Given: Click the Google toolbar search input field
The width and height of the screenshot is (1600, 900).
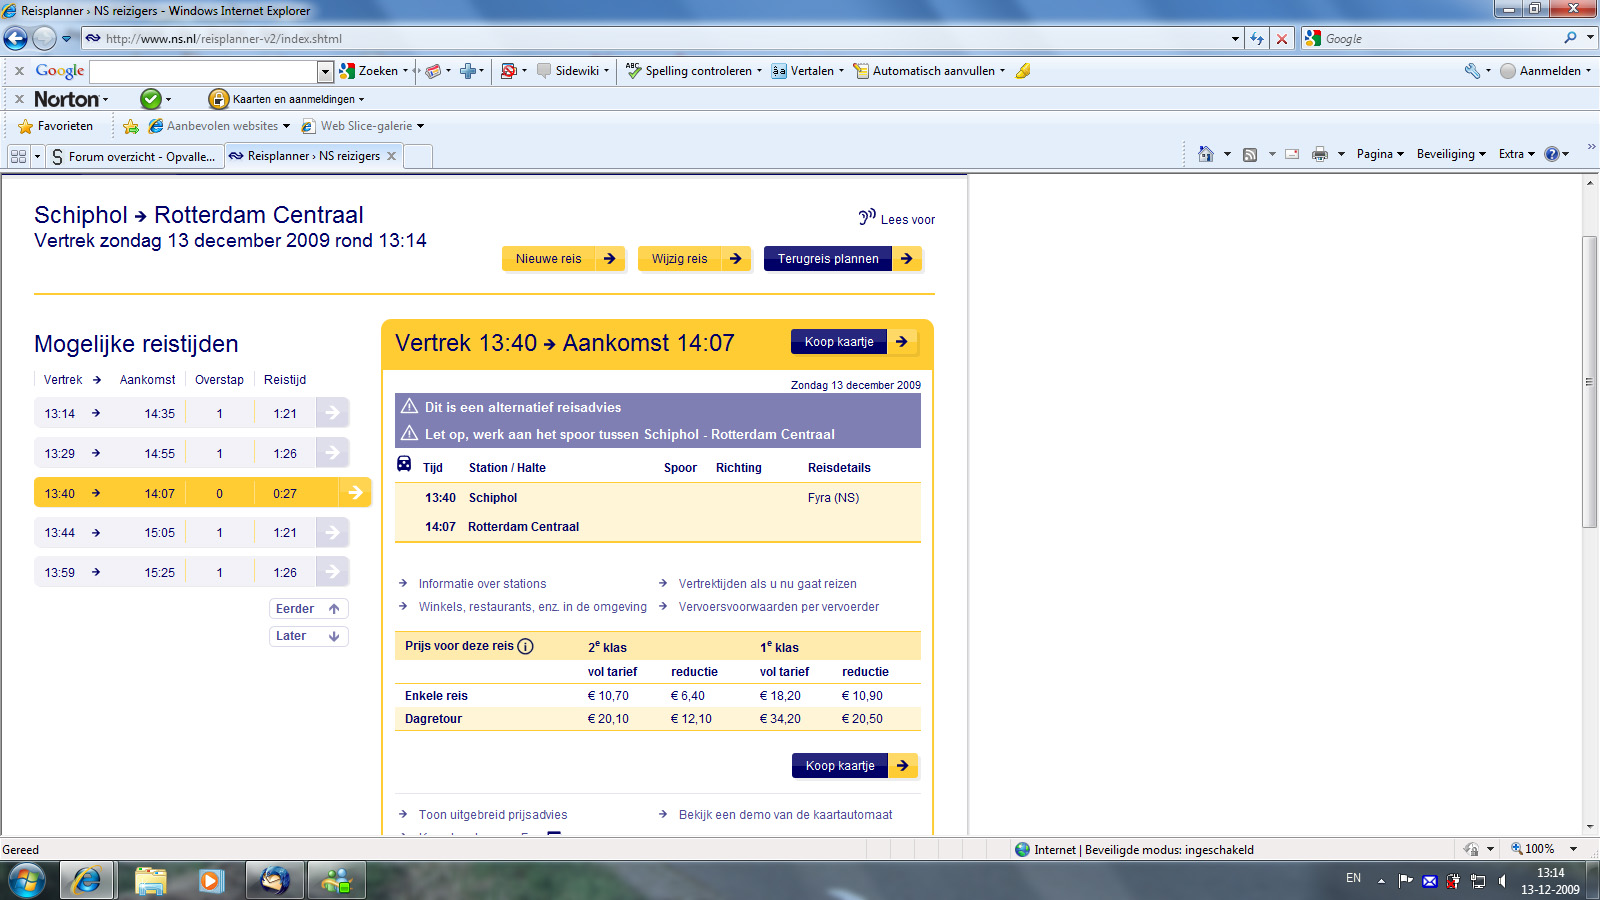Looking at the screenshot, I should (x=203, y=72).
